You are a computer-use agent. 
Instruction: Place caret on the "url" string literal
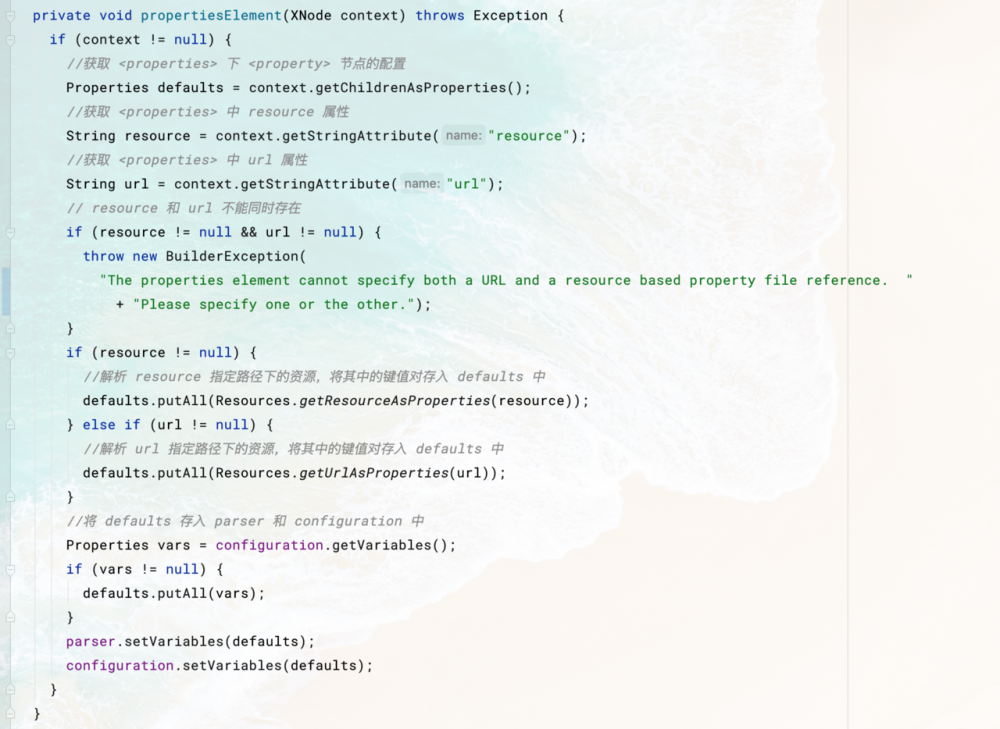coord(469,183)
